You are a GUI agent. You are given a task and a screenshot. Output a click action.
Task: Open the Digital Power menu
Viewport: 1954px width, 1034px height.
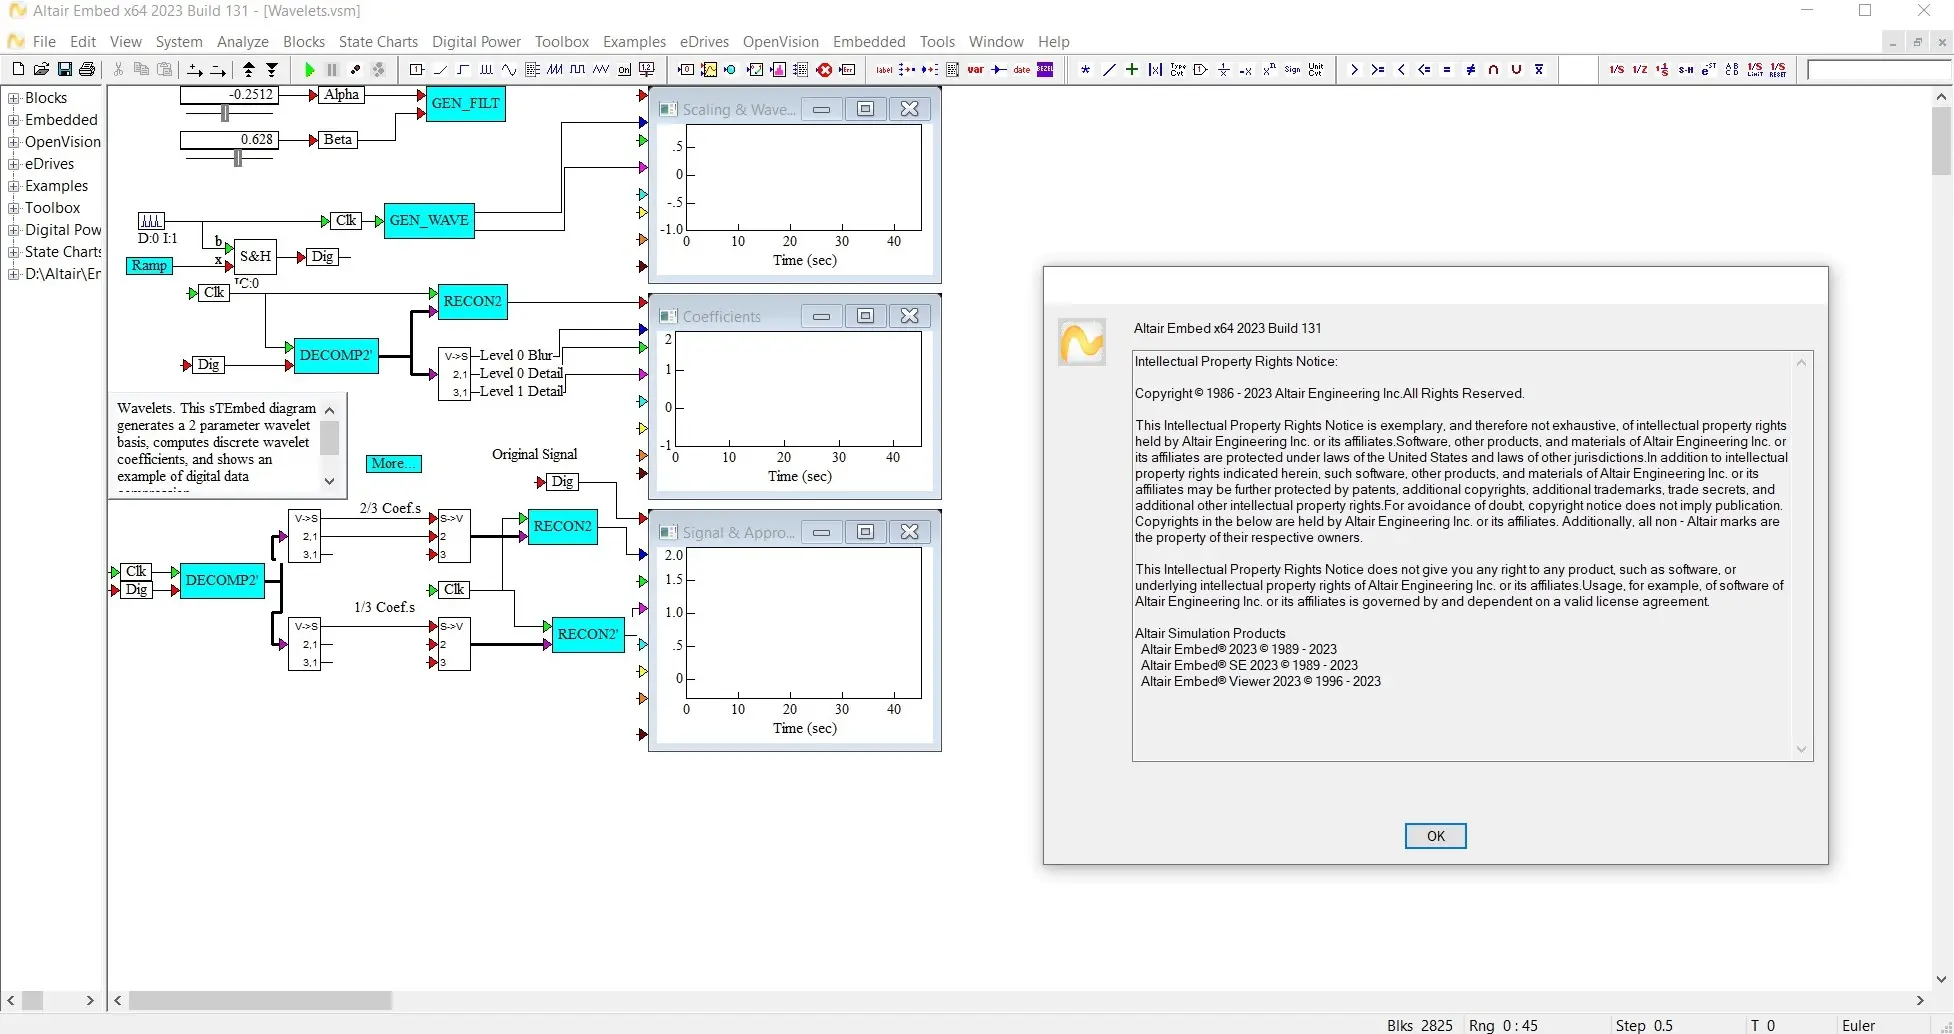point(476,42)
